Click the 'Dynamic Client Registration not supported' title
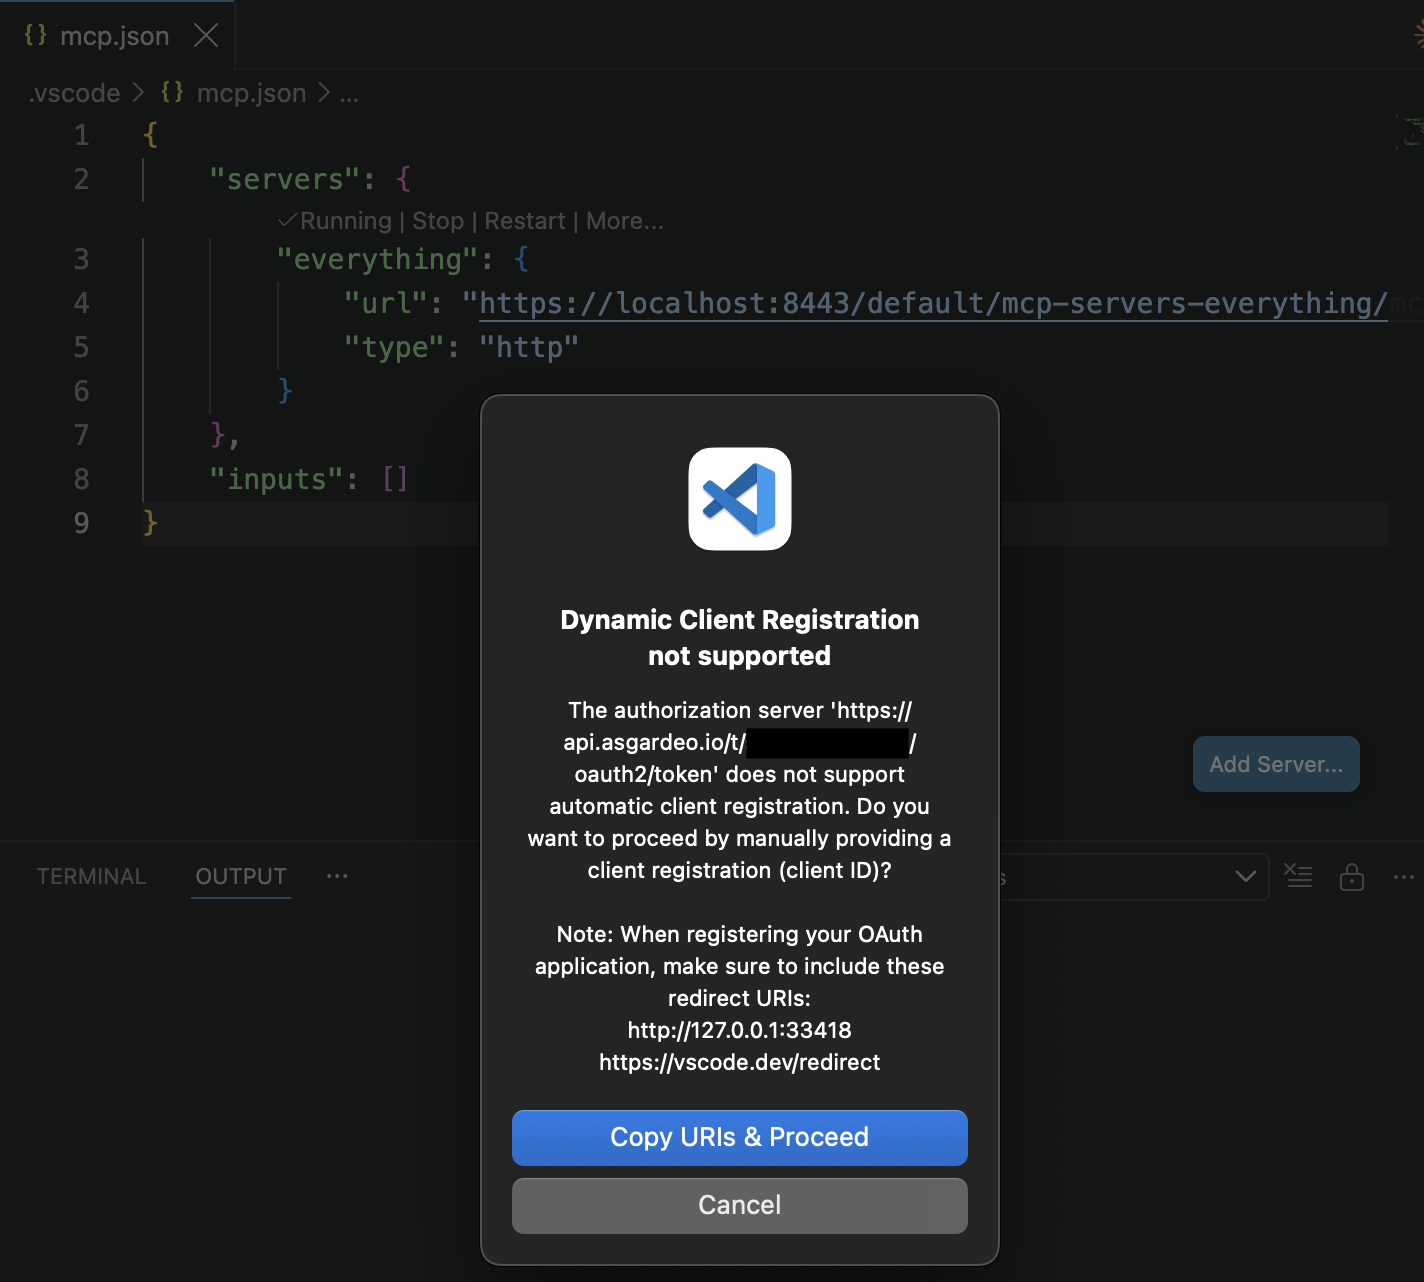Viewport: 1424px width, 1282px height. tap(740, 638)
